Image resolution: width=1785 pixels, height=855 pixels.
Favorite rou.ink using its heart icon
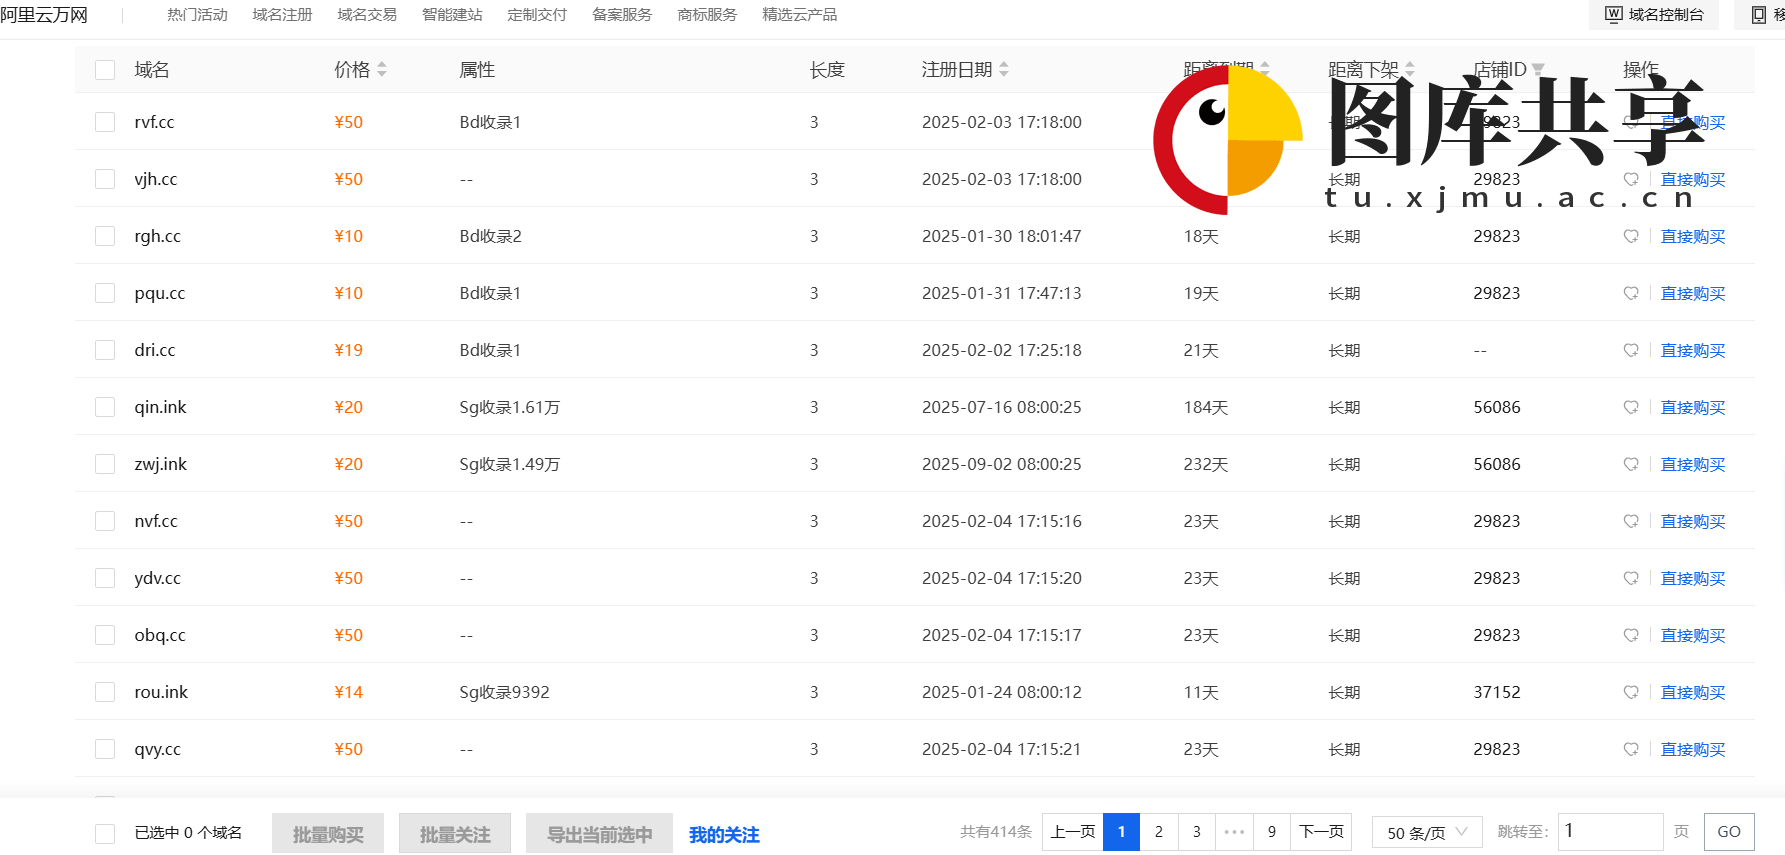pyautogui.click(x=1630, y=692)
